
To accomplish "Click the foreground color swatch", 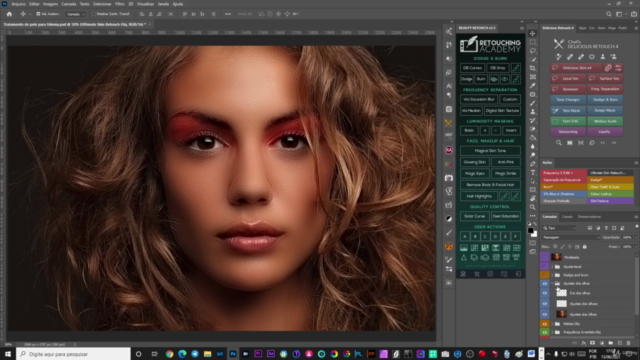I will point(531,230).
